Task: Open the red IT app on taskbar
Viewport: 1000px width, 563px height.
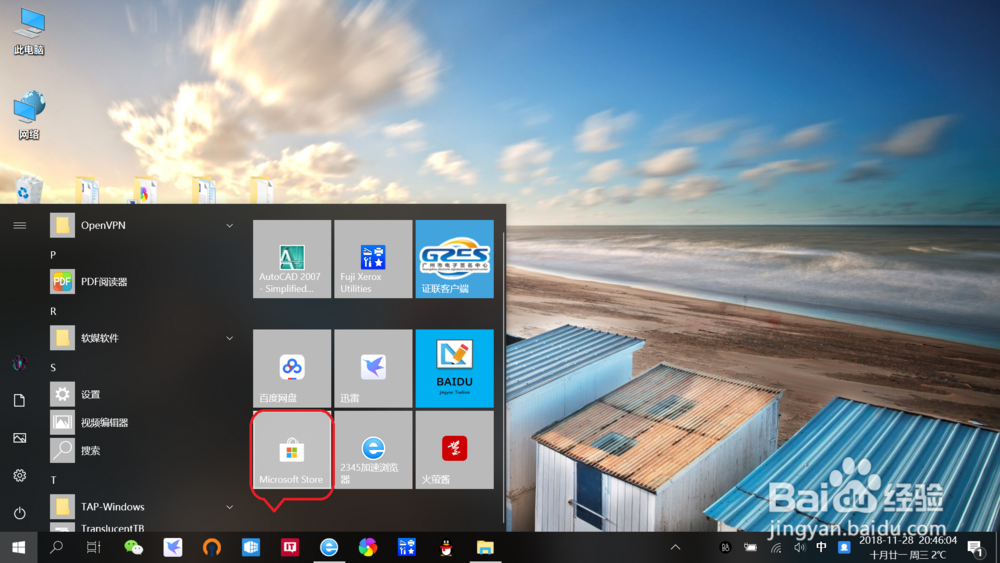Action: (x=290, y=547)
